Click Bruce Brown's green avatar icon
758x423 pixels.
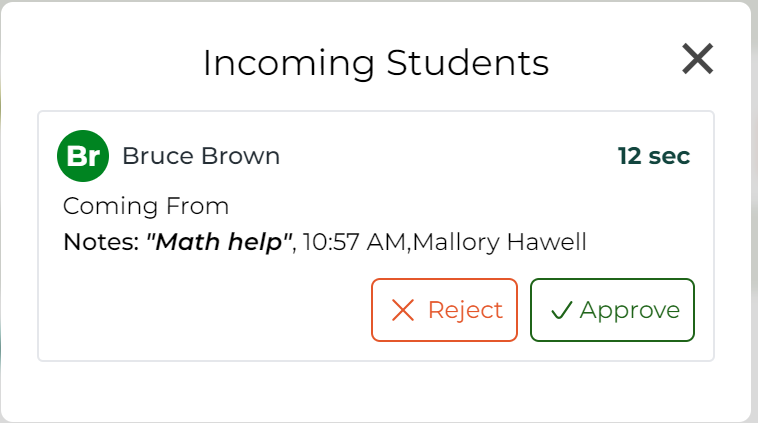[x=83, y=156]
